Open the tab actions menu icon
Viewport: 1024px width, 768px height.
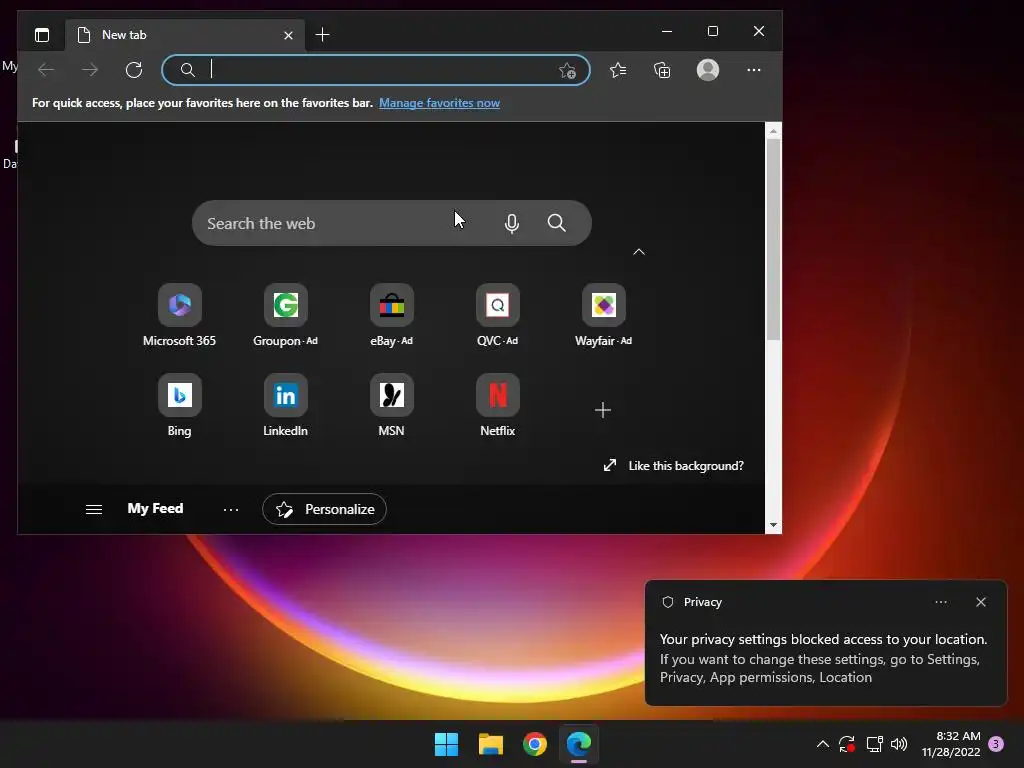(42, 35)
